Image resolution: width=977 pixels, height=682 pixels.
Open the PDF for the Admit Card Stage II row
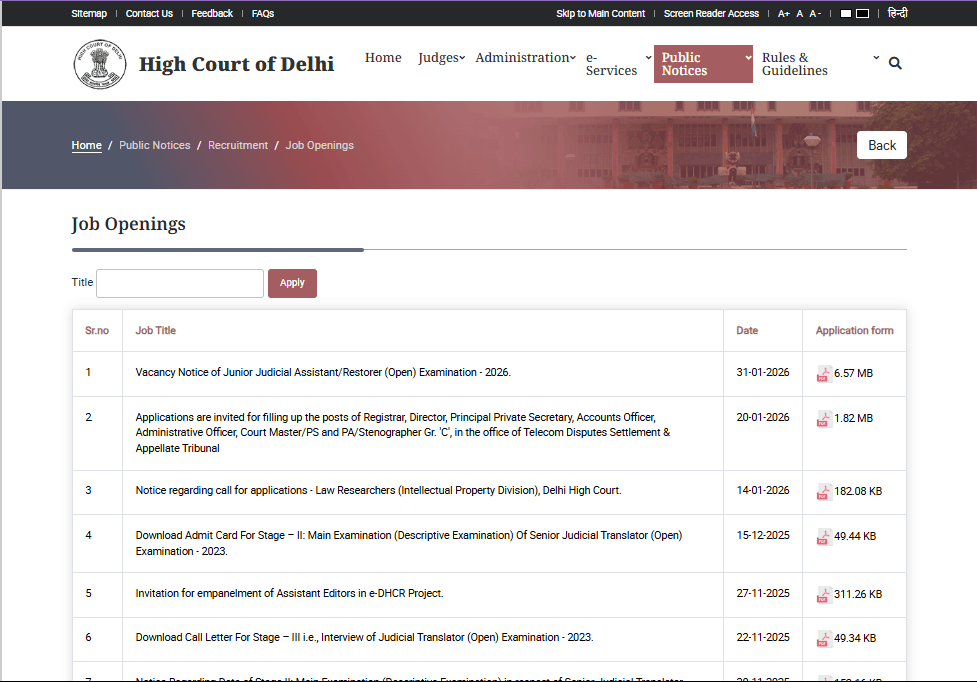click(824, 536)
